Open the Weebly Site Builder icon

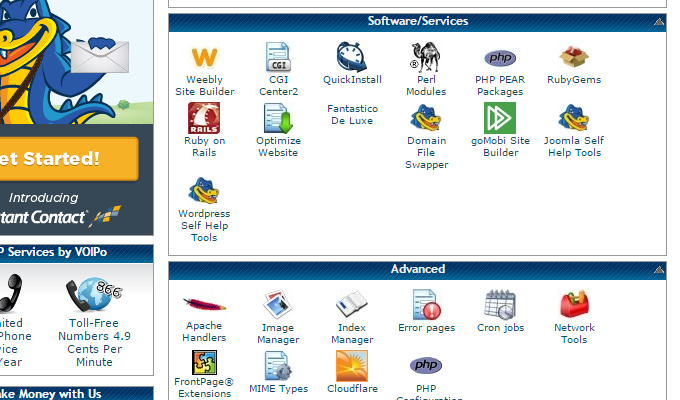click(204, 57)
